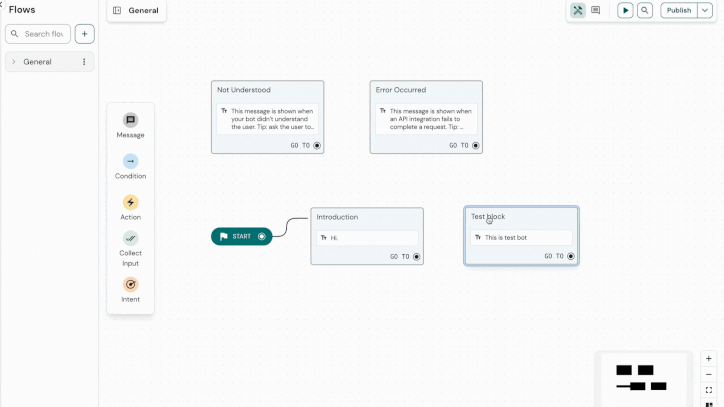The width and height of the screenshot is (724, 407).
Task: Open the General flow three-dot menu
Action: 84,62
